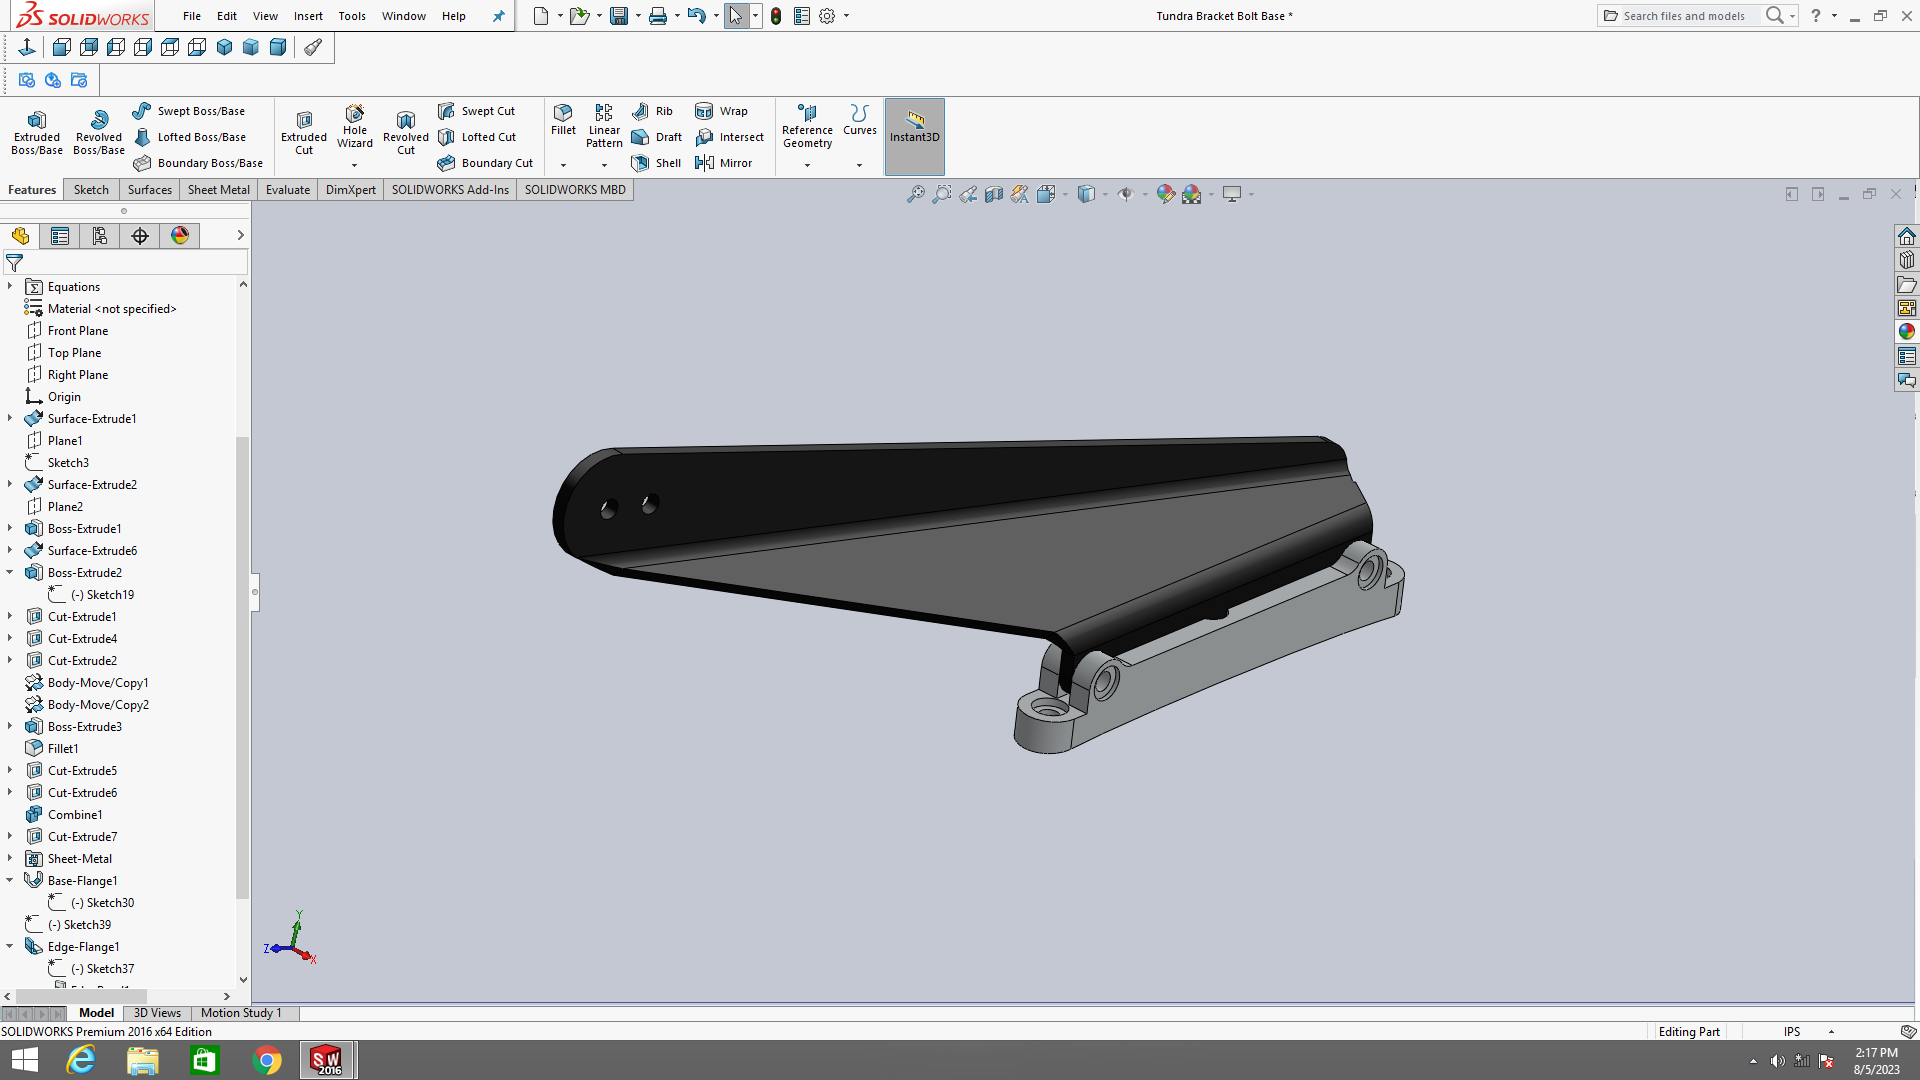
Task: Switch to the Motion Study 1 tab
Action: [x=241, y=1013]
